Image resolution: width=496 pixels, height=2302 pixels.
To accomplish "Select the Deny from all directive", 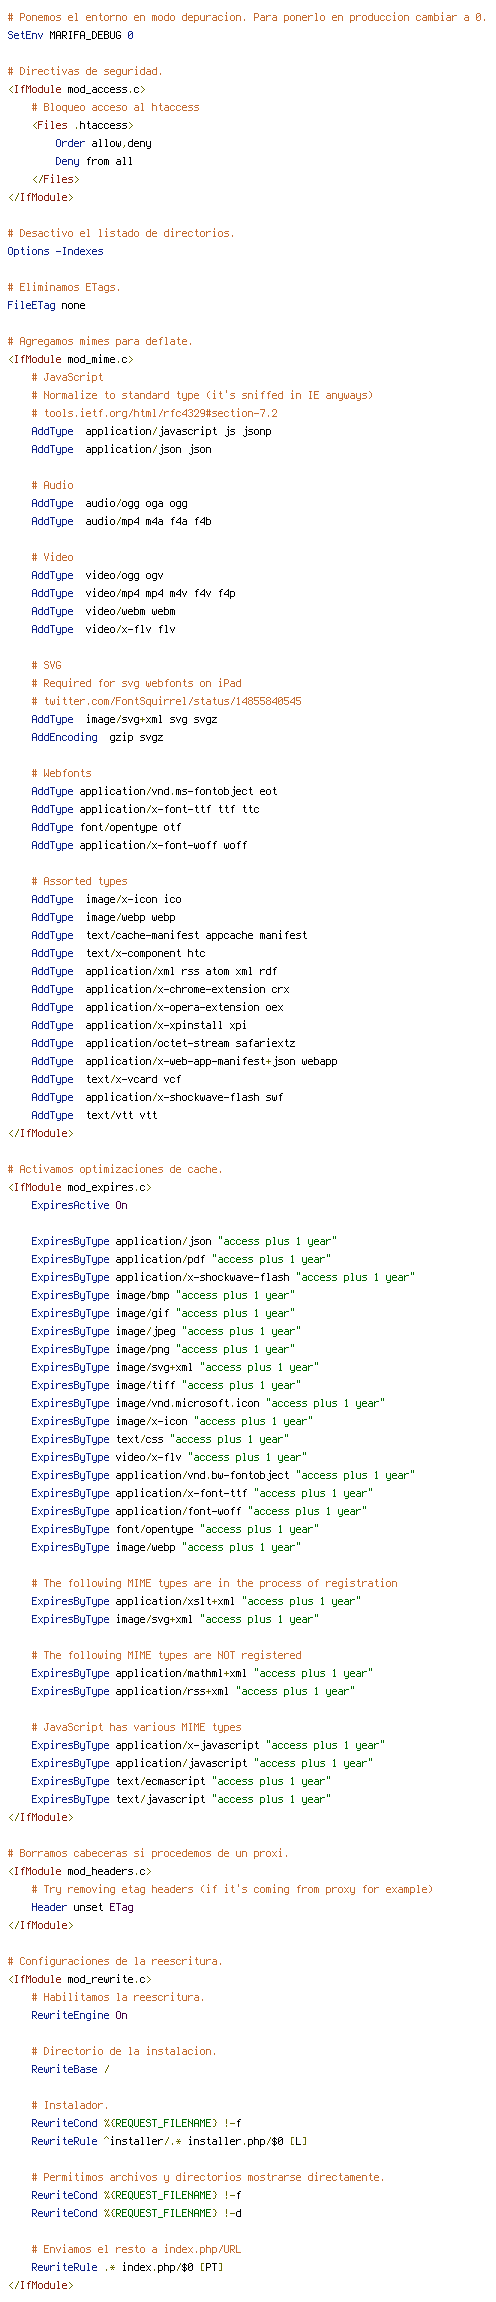I will click(x=93, y=161).
